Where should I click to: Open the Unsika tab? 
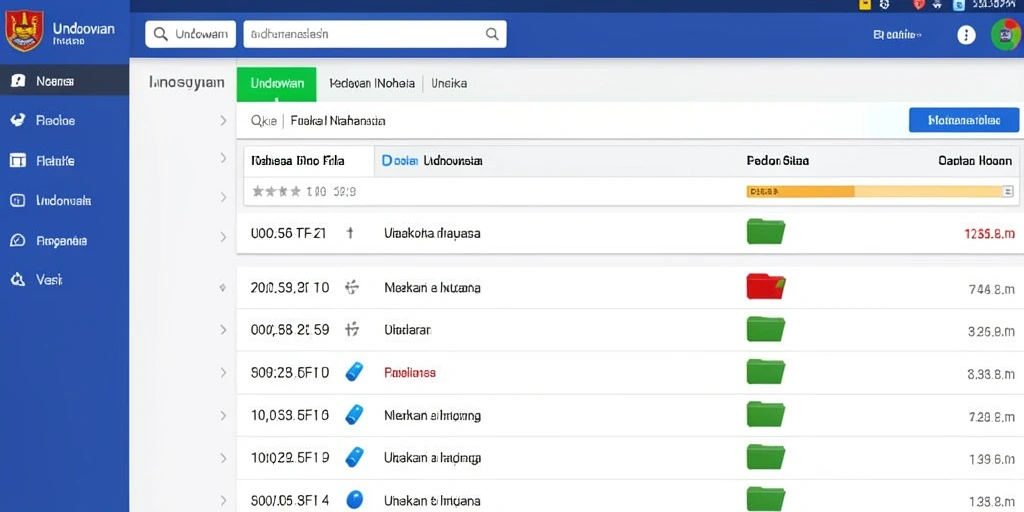(x=449, y=84)
